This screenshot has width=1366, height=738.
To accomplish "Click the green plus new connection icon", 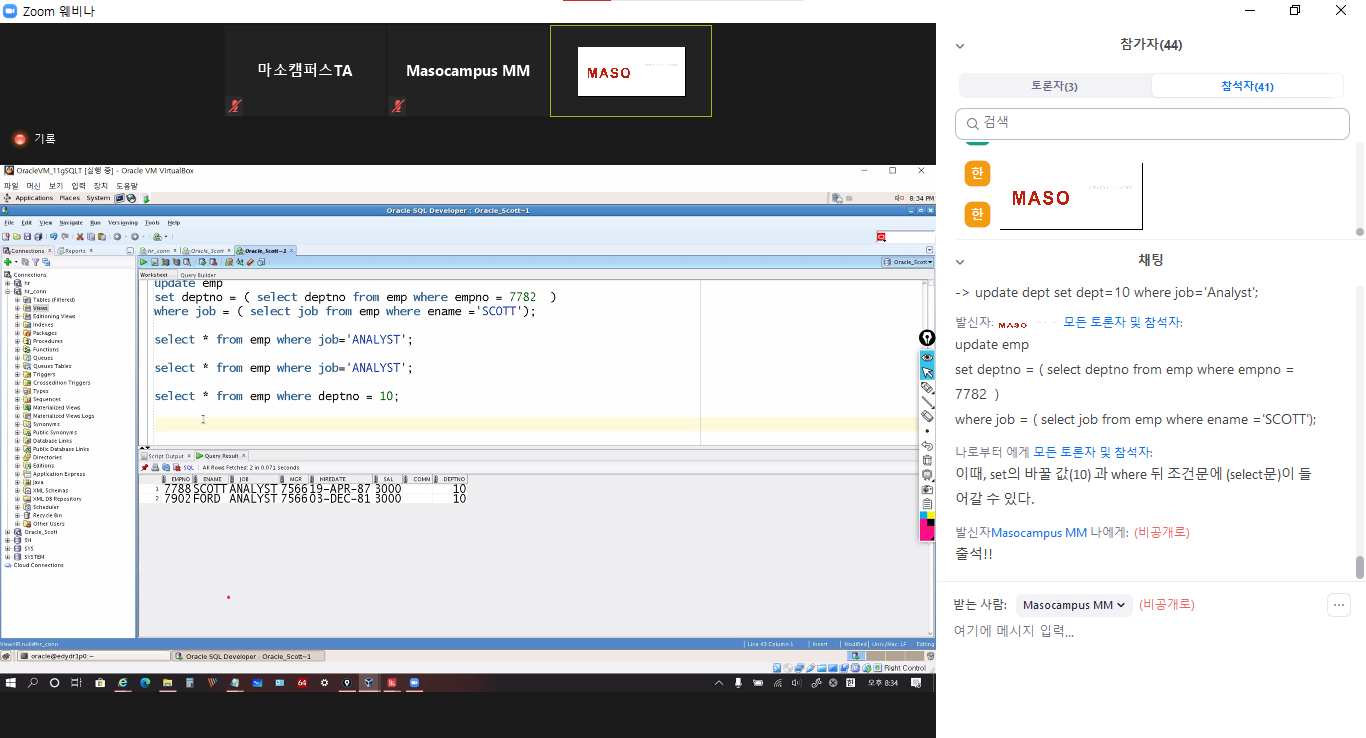I will 8,262.
